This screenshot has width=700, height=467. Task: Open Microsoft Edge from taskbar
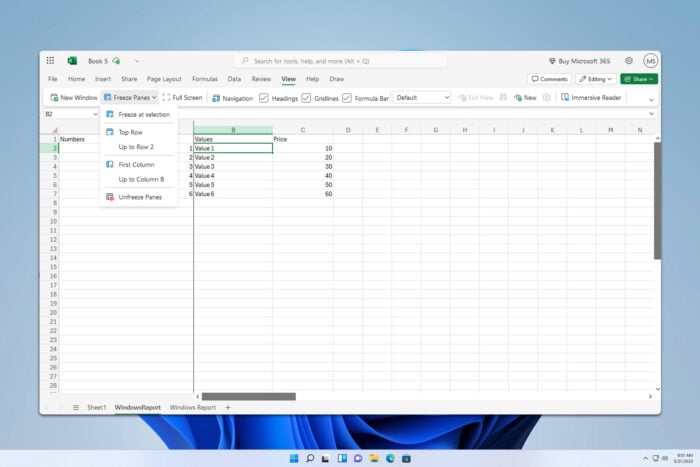(x=390, y=459)
